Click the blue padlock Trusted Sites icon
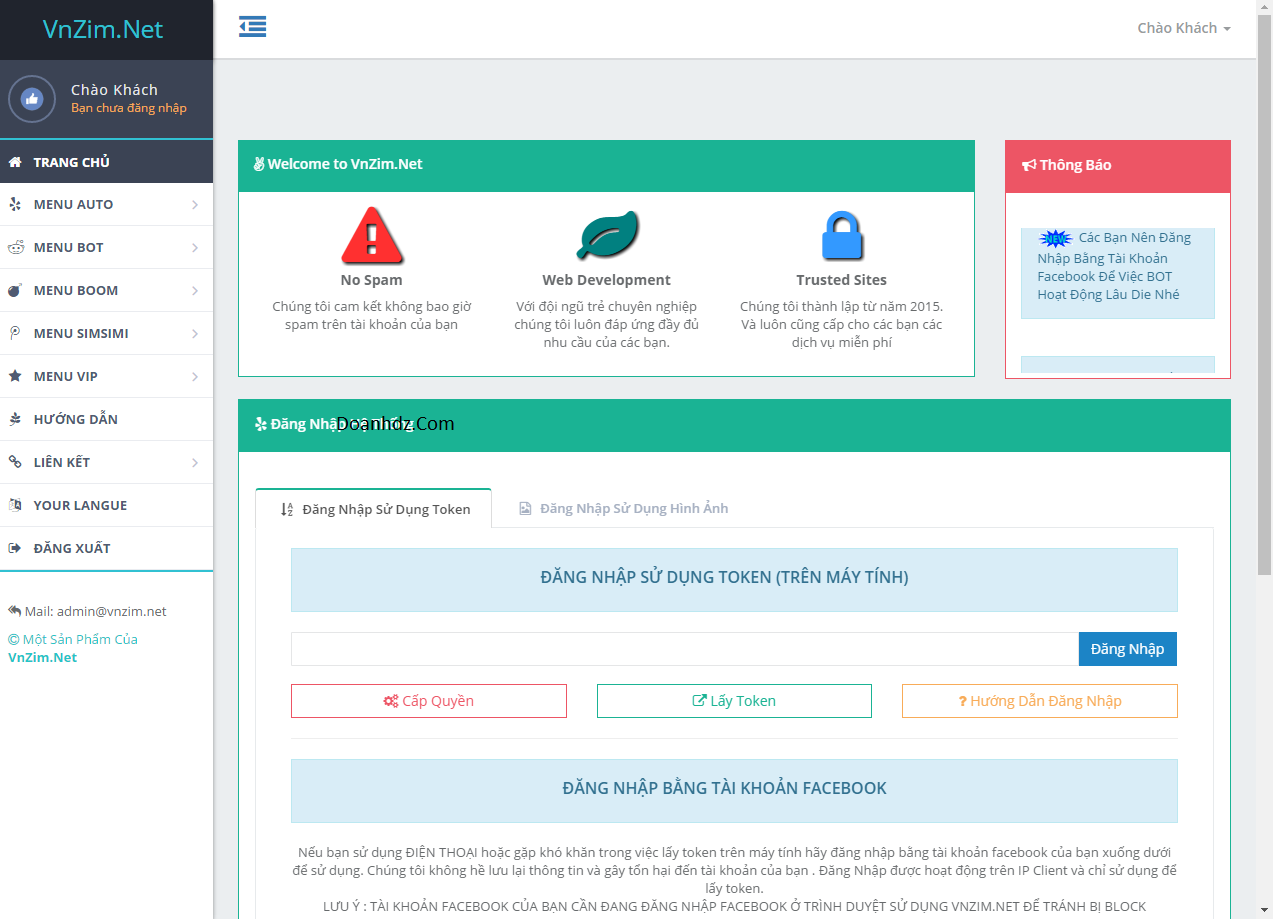 point(841,236)
